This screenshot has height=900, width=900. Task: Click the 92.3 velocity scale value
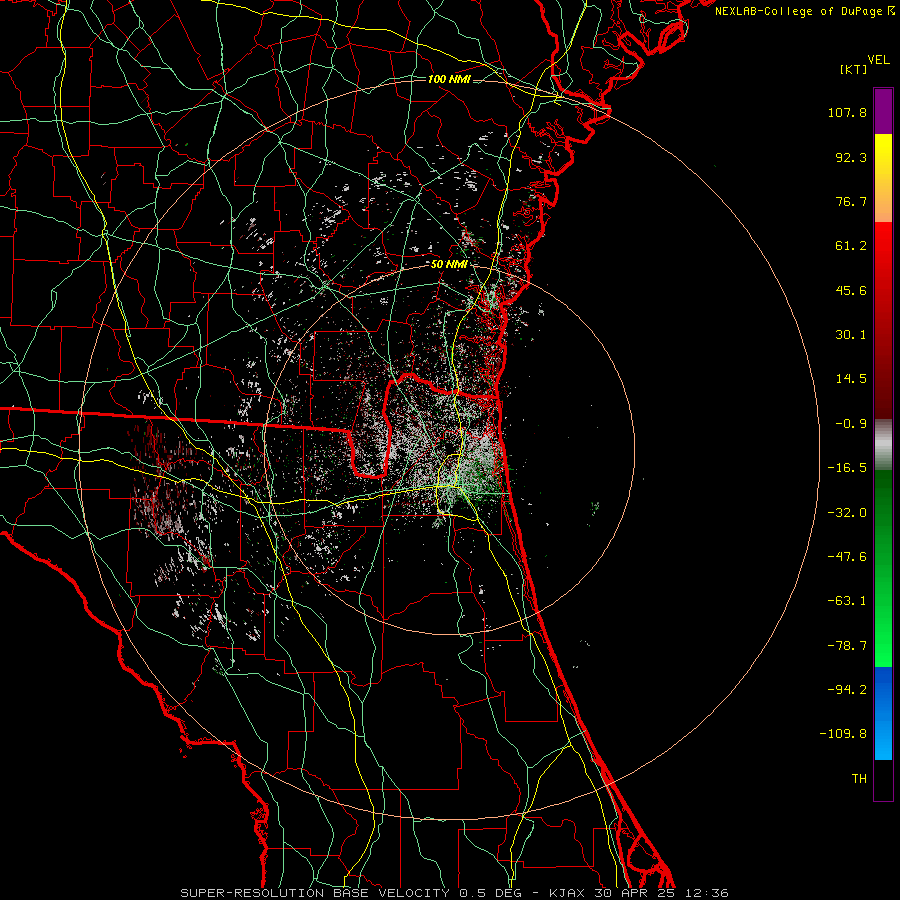pos(851,157)
